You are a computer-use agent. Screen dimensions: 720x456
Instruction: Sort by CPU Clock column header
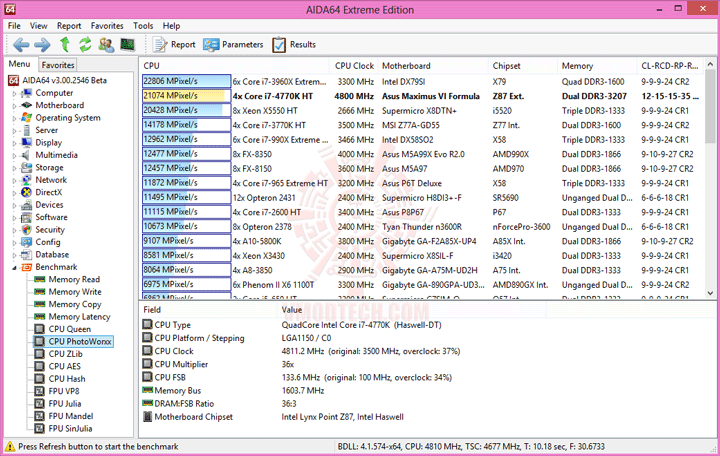tap(354, 66)
